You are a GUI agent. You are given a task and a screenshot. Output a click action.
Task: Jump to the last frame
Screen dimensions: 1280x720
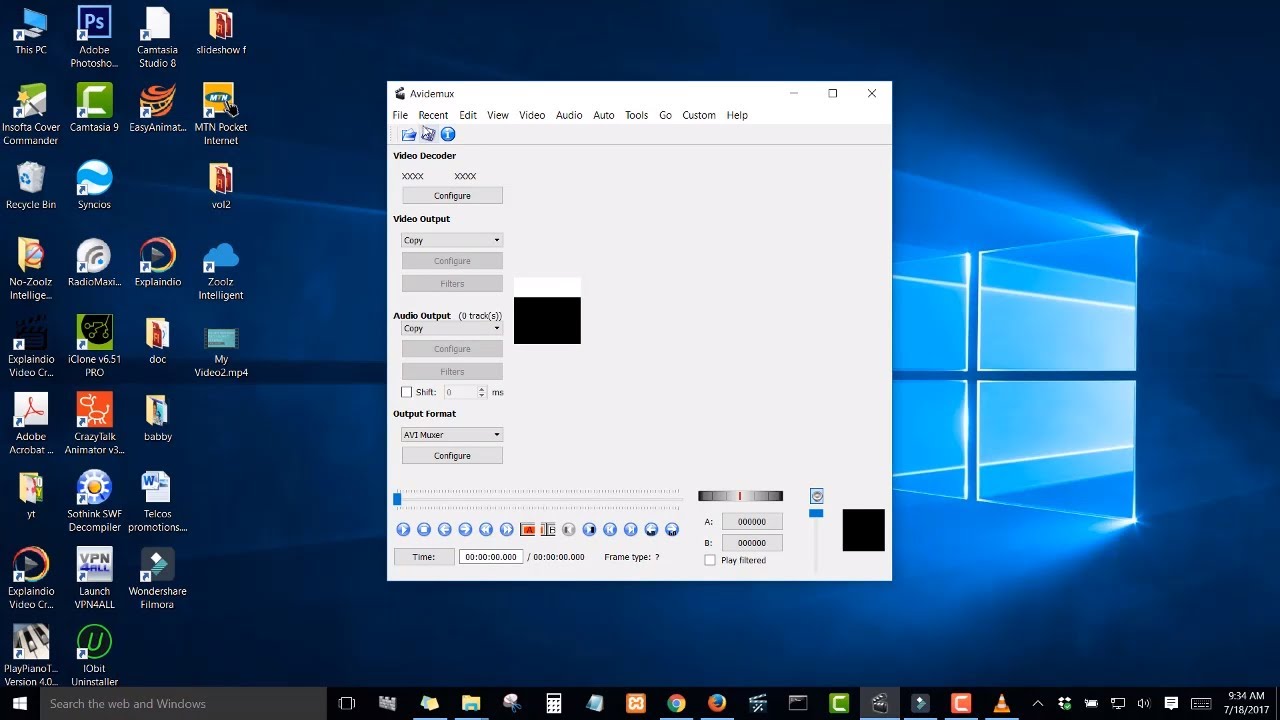coord(631,529)
